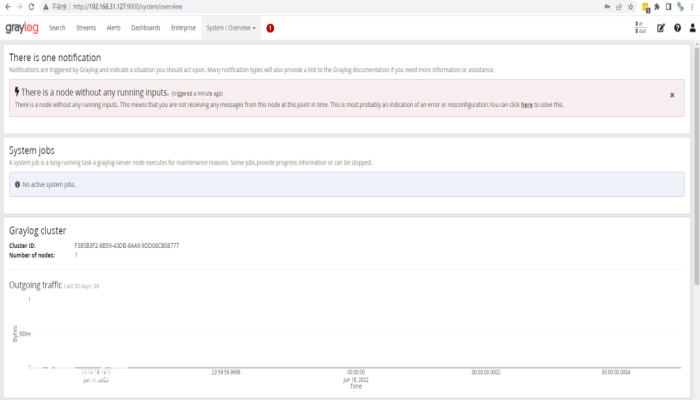The height and width of the screenshot is (400, 700).
Task: Click the browser address bar URL
Action: (128, 7)
